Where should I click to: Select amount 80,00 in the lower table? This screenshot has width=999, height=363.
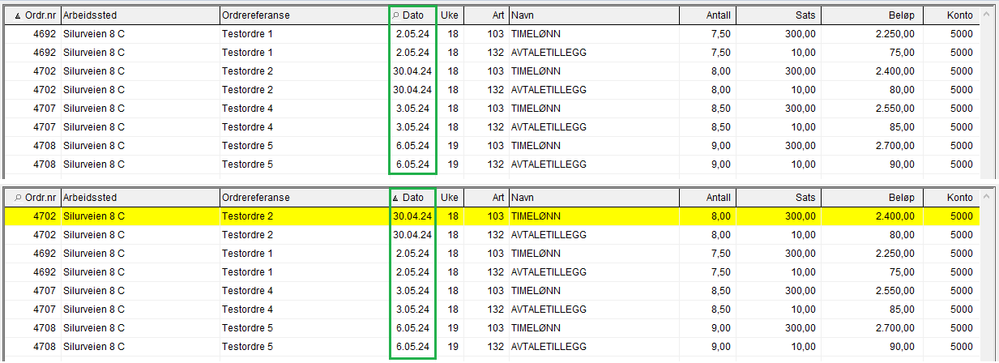pos(903,235)
